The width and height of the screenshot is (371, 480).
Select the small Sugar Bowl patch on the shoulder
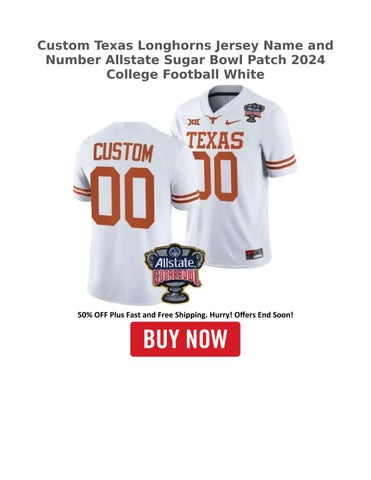pyautogui.click(x=254, y=112)
